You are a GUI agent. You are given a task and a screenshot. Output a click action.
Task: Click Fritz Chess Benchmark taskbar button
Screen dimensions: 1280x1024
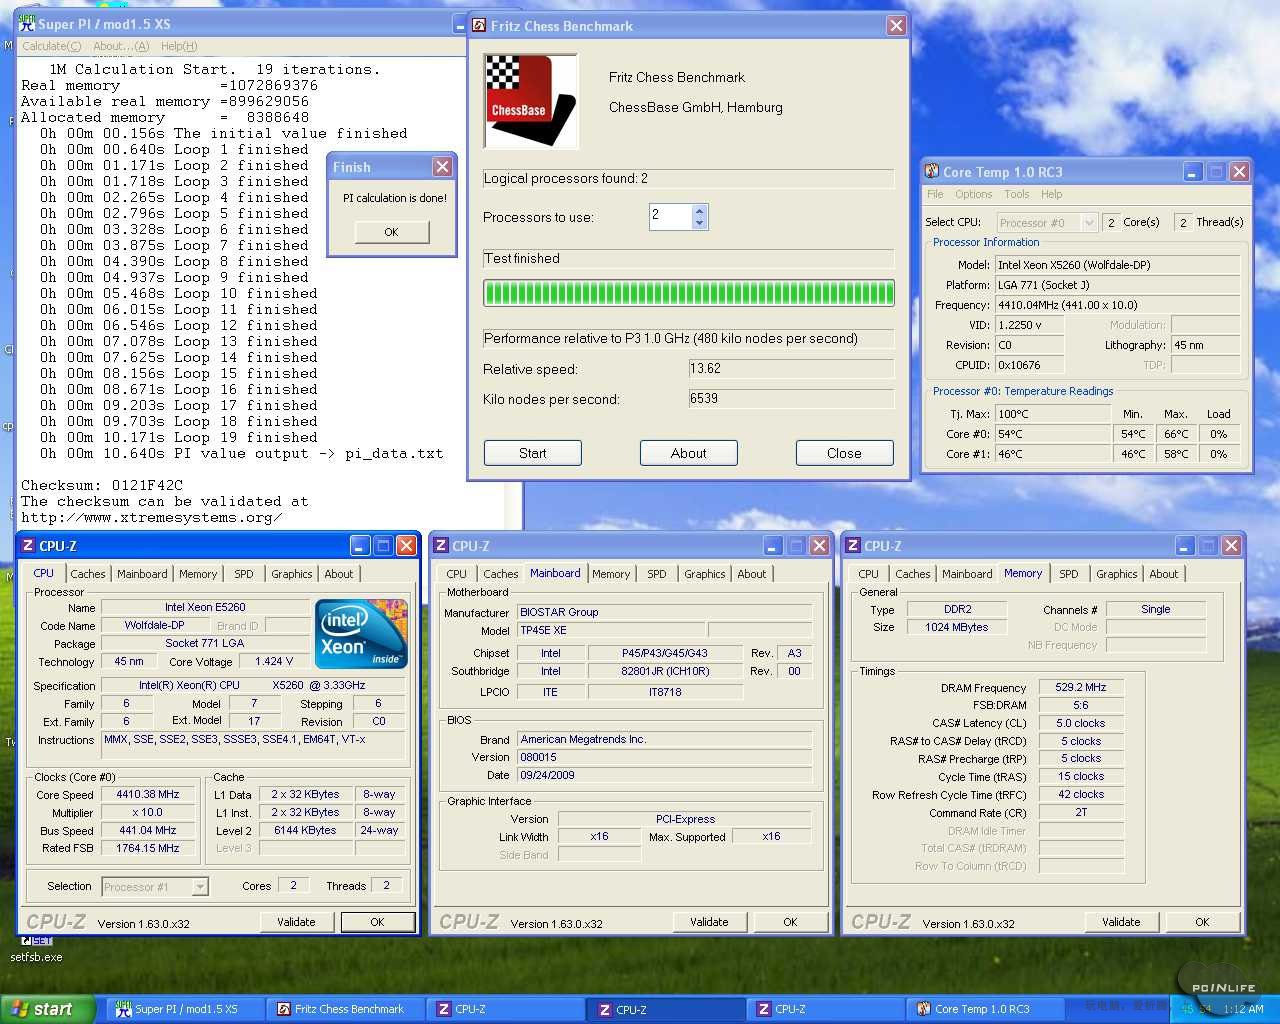347,1010
